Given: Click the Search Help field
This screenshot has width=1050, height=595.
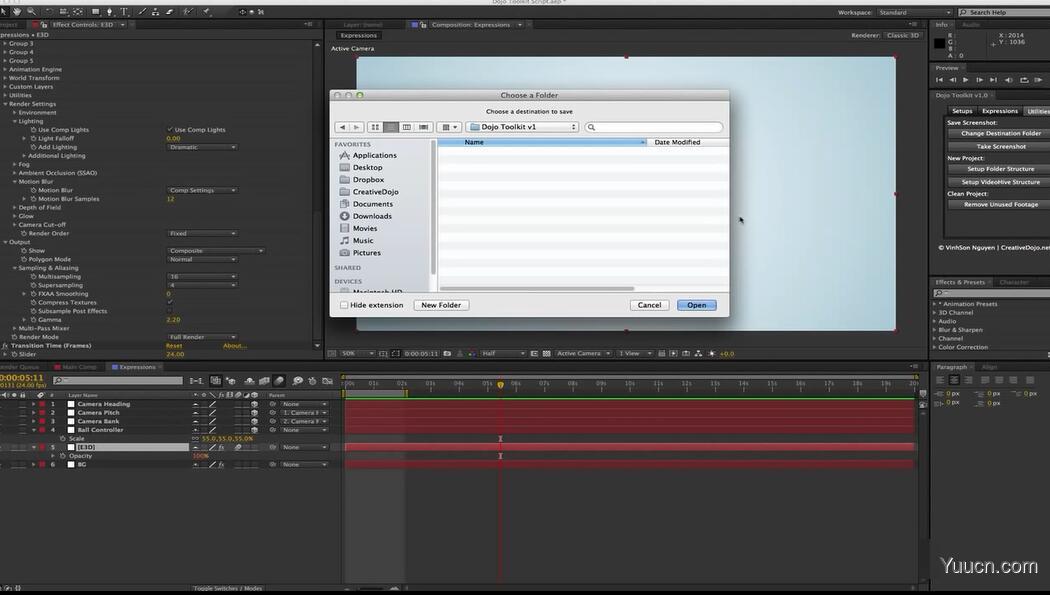Looking at the screenshot, I should (x=1003, y=12).
